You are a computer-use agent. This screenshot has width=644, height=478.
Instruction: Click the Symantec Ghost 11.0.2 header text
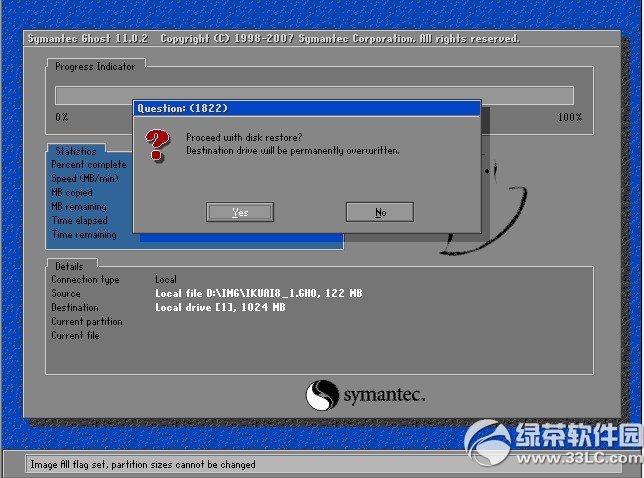tap(89, 39)
